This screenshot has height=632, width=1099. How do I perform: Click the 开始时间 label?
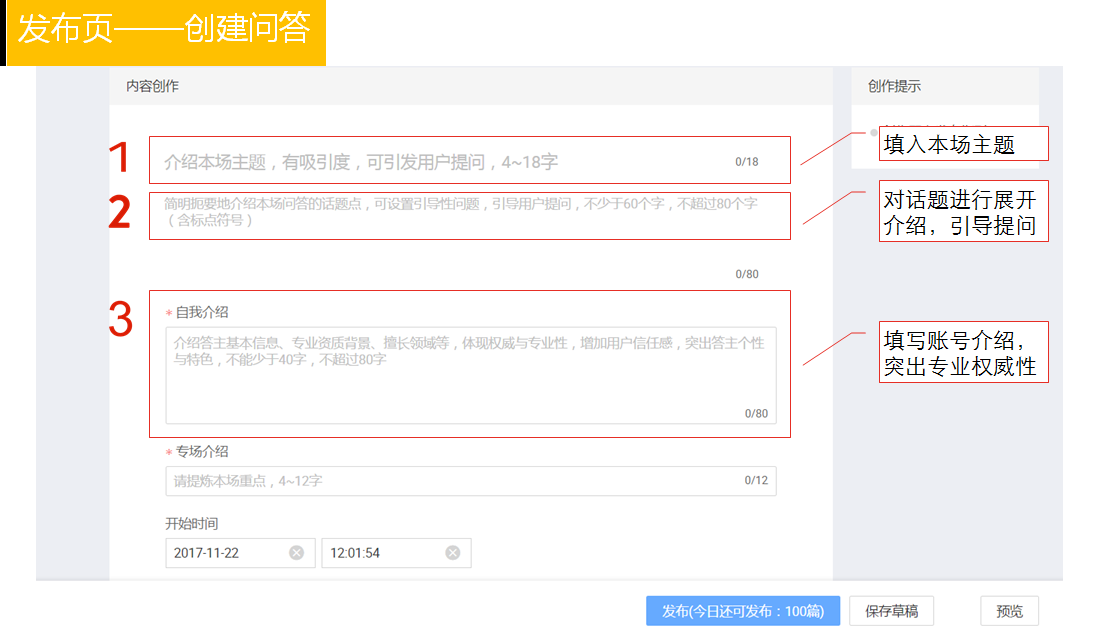192,523
